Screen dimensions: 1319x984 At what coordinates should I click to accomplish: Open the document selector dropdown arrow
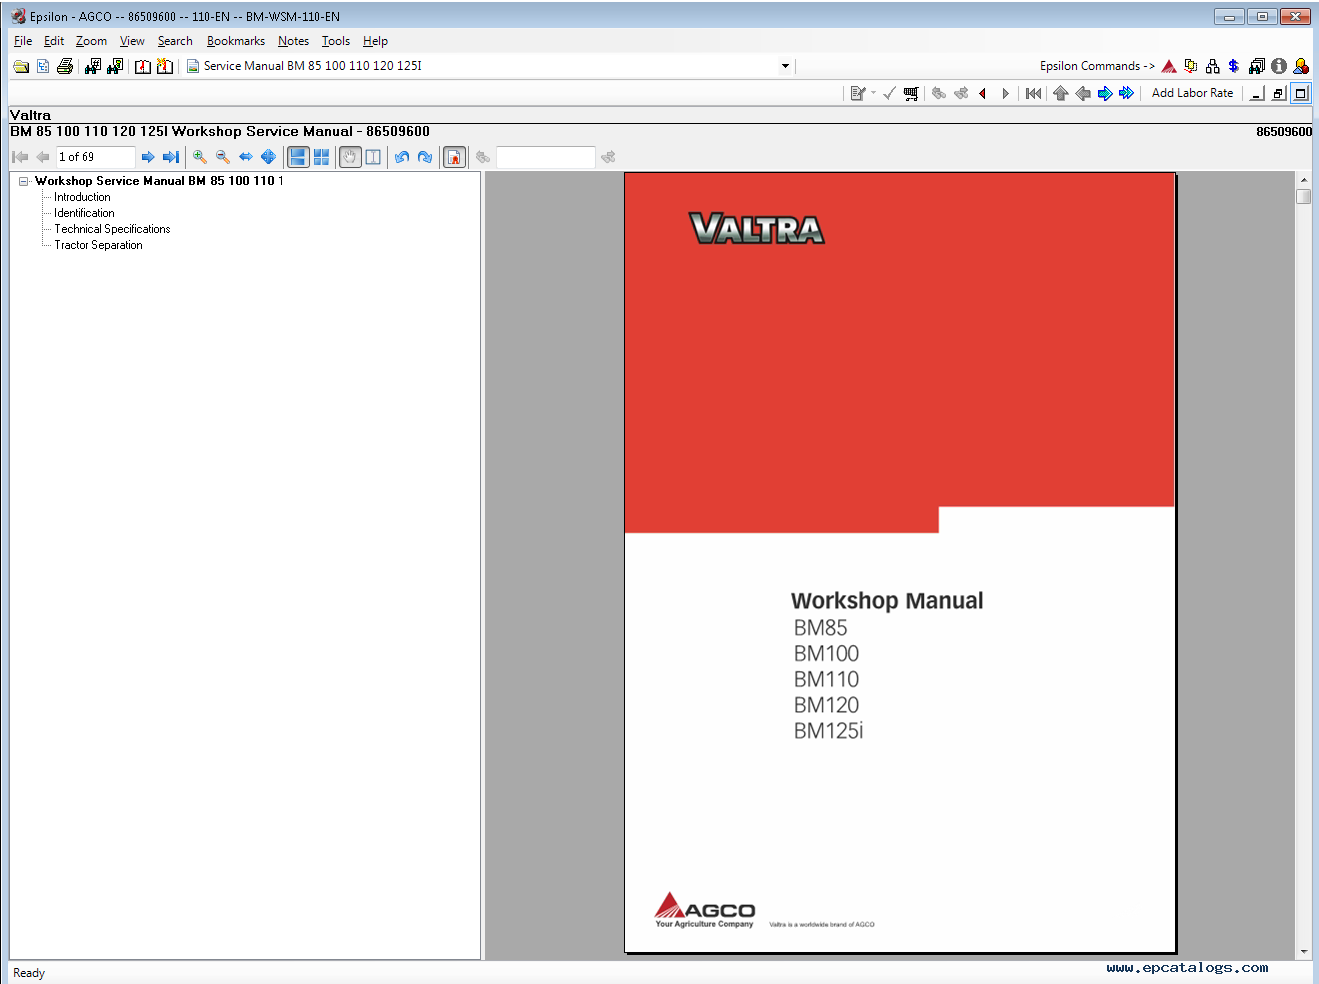point(785,66)
